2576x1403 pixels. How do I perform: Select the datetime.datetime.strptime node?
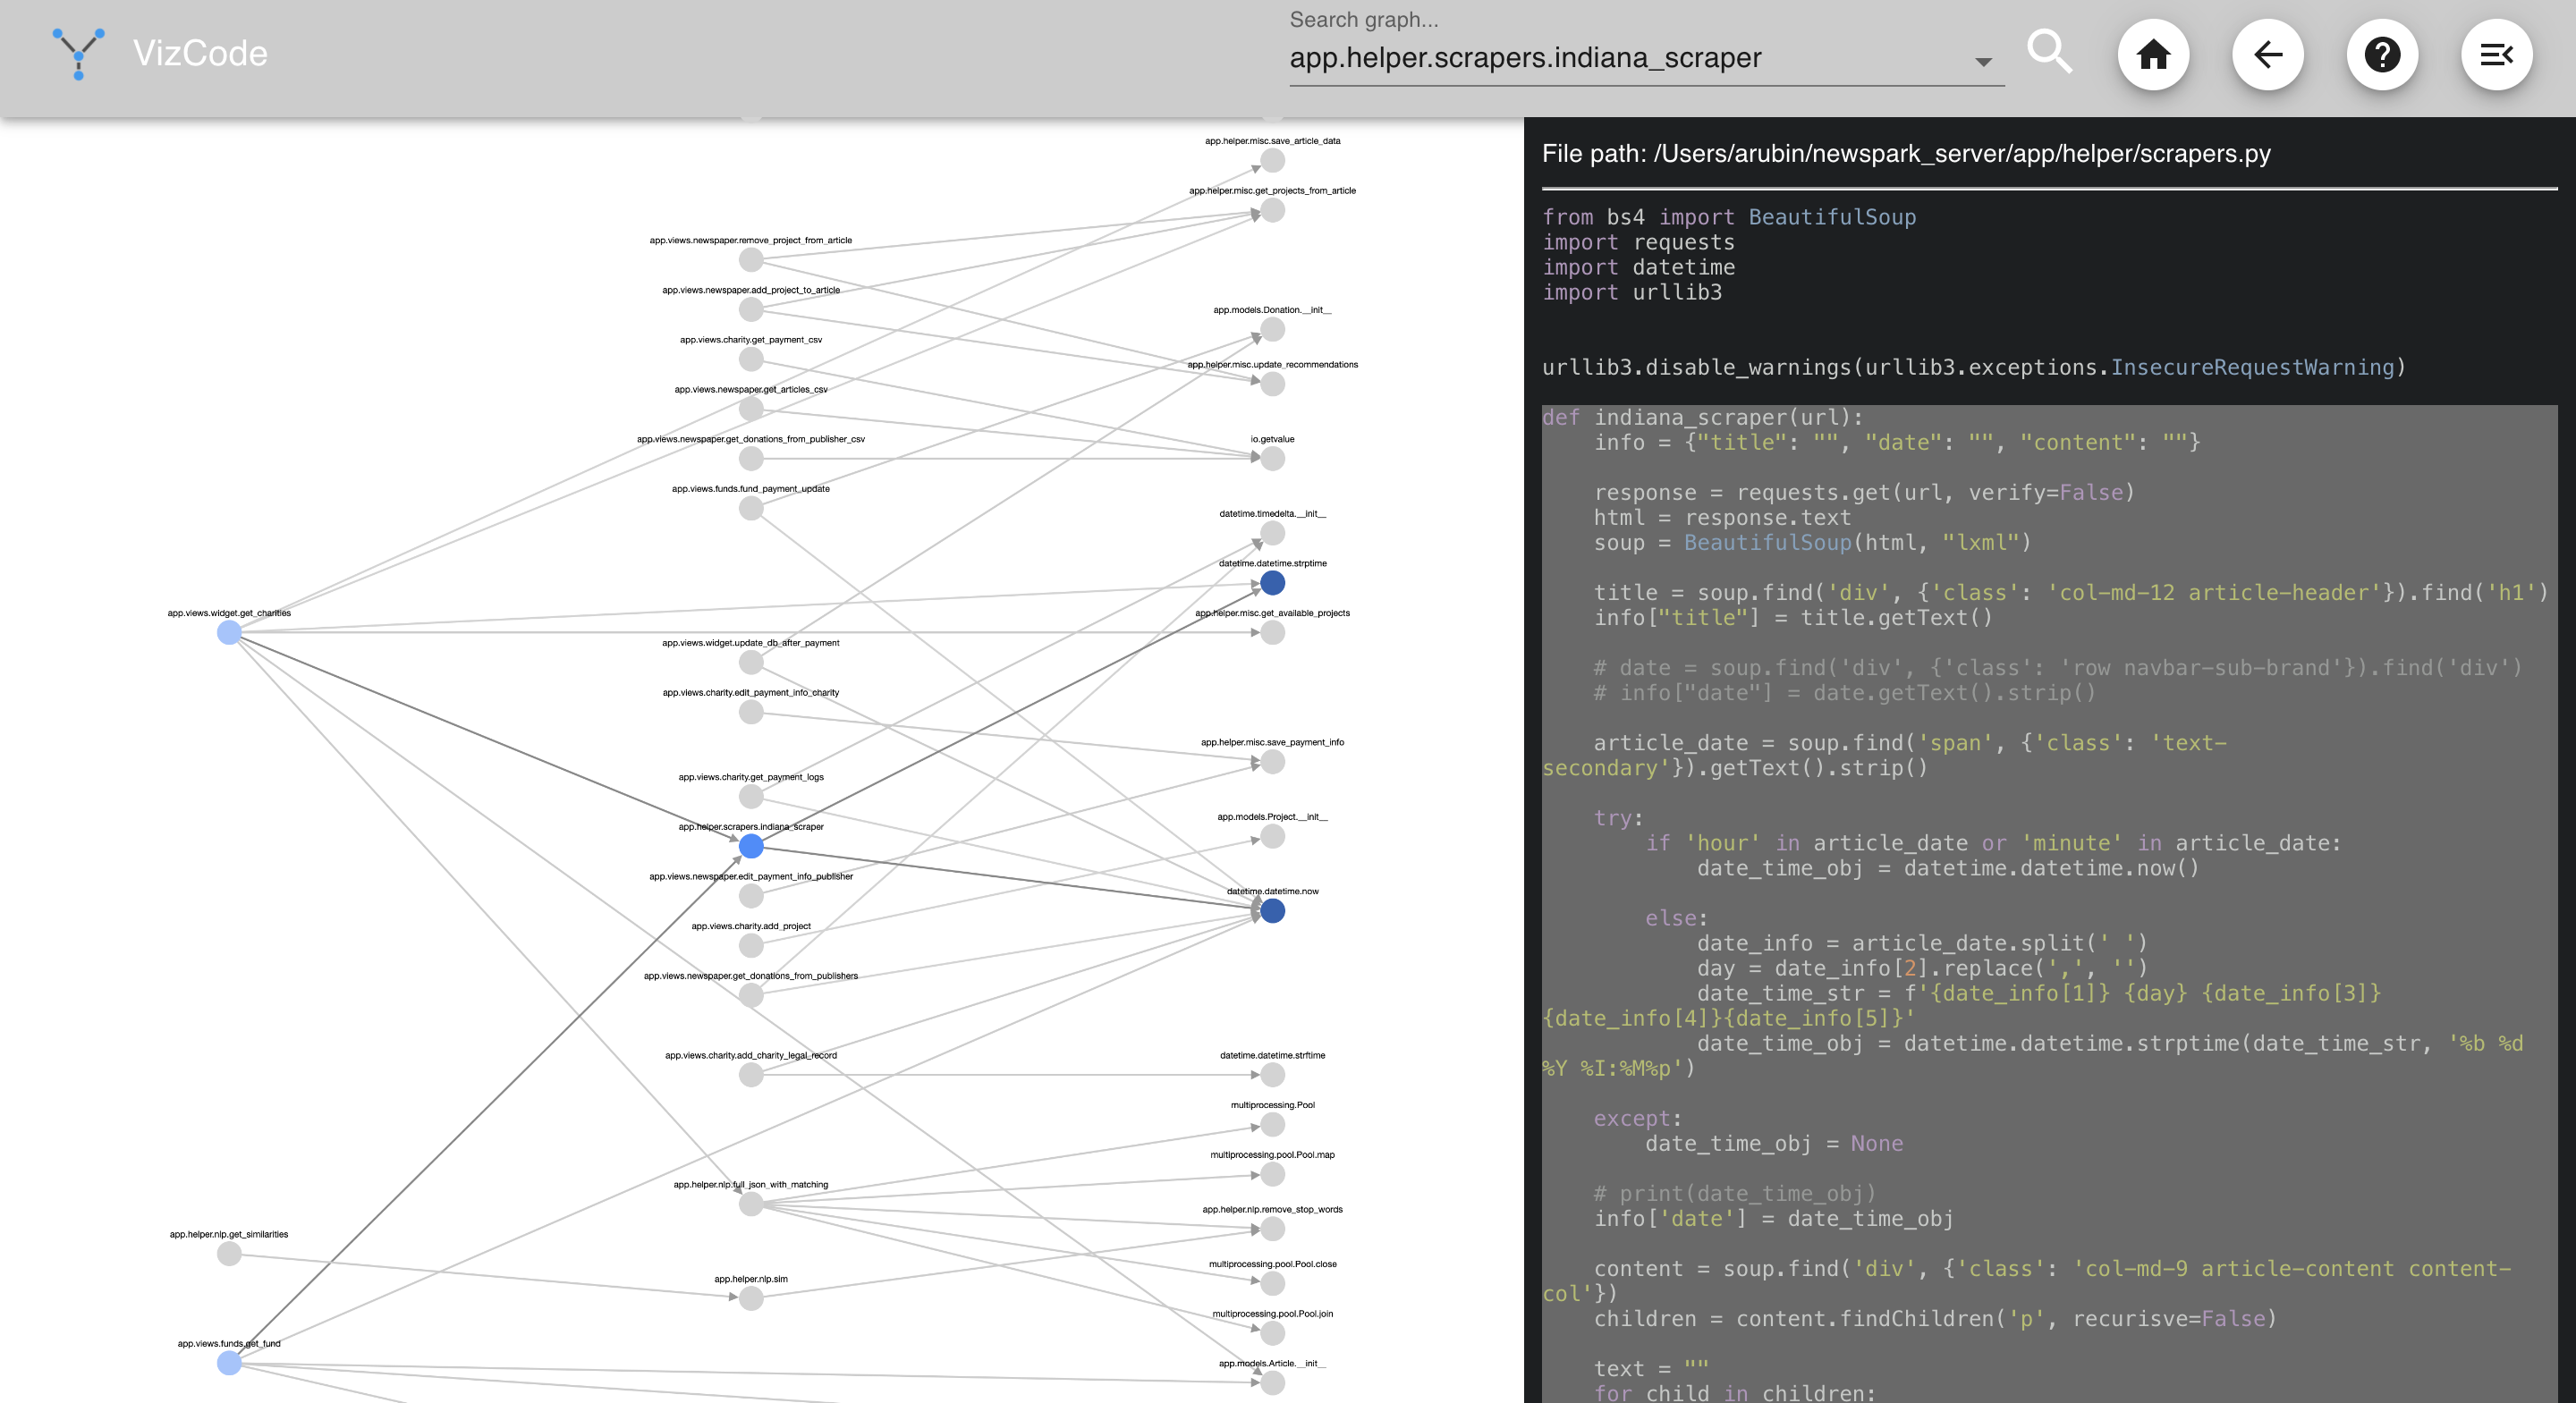tap(1272, 583)
